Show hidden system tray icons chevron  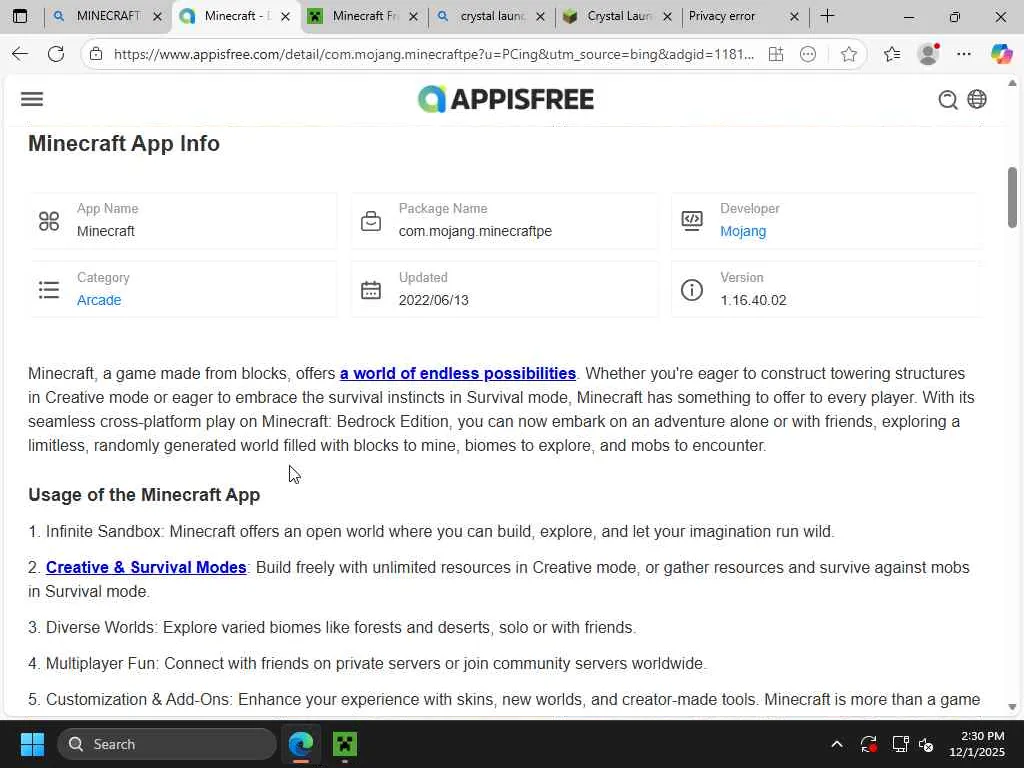[x=837, y=744]
